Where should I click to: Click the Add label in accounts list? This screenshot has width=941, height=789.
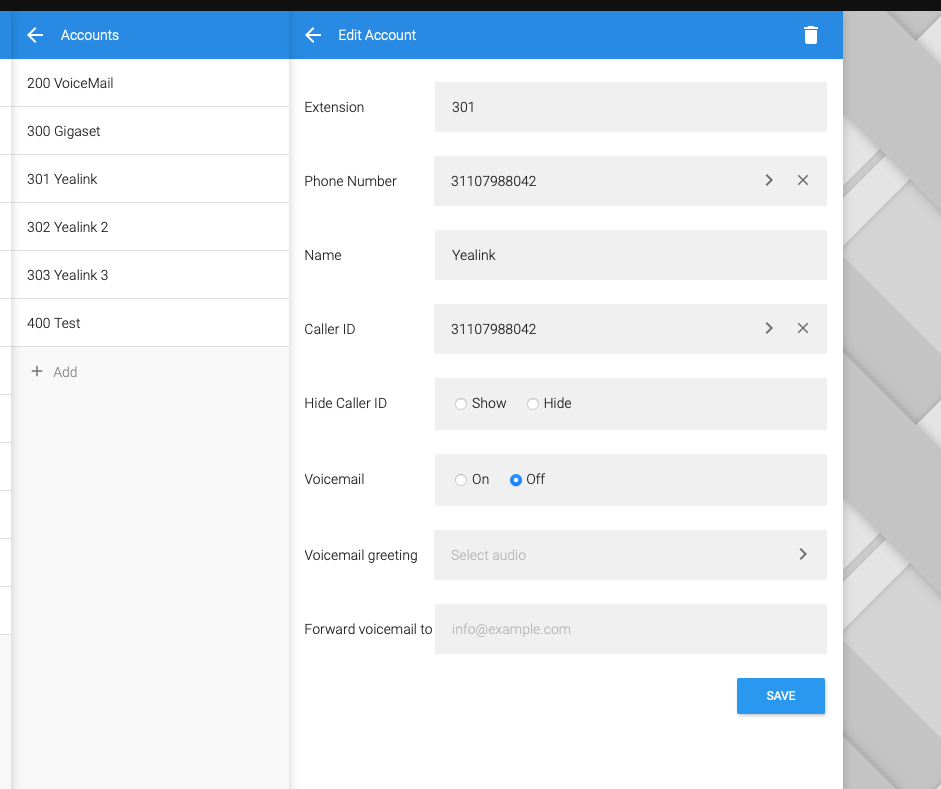coord(65,372)
